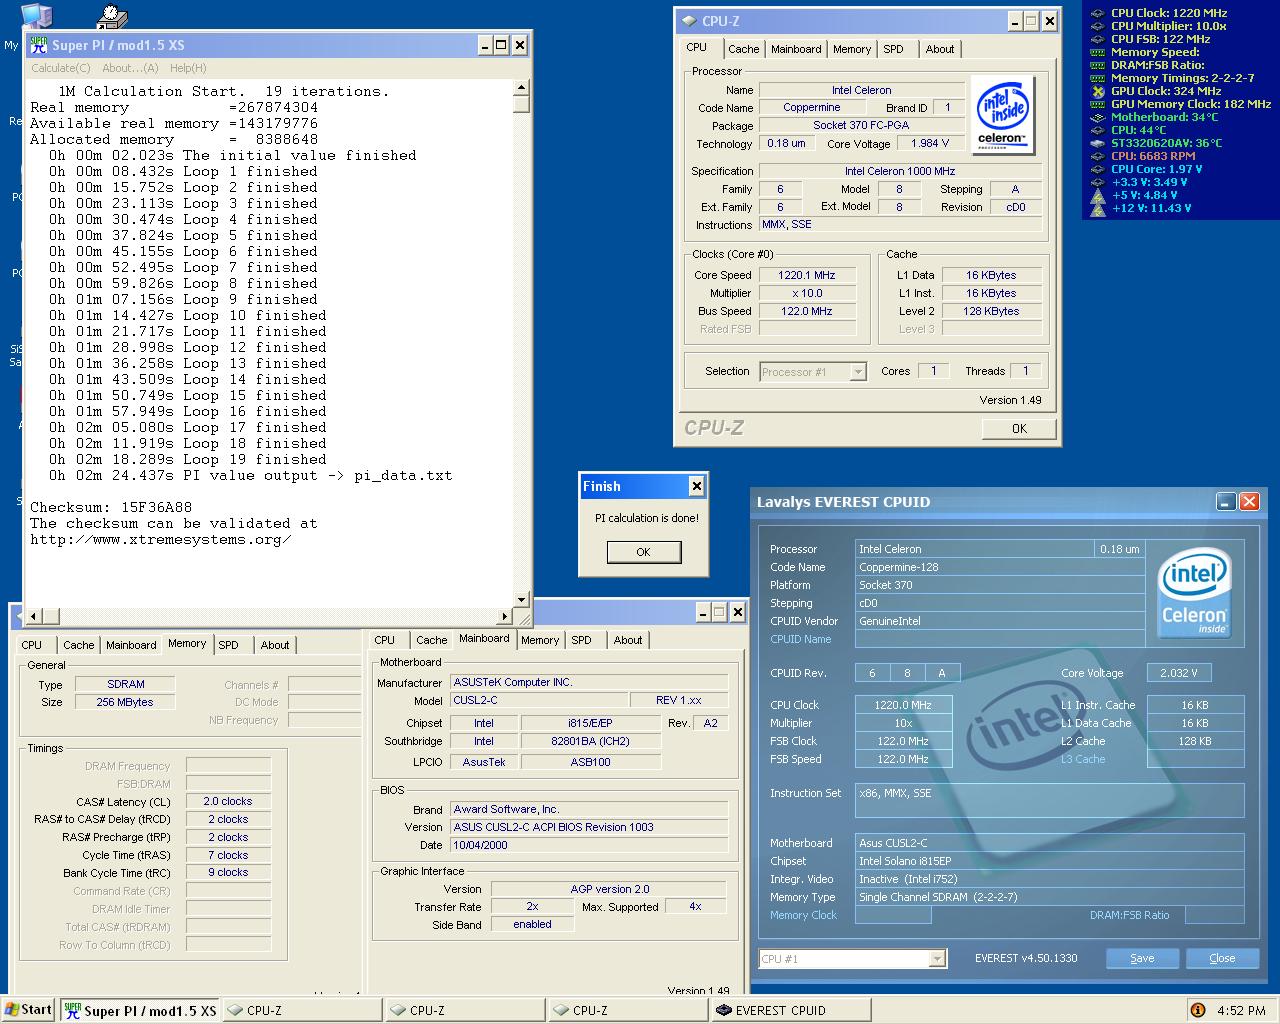The width and height of the screenshot is (1280, 1024).
Task: Click '128 KBytes' Level 2 cache value
Action: tap(991, 311)
